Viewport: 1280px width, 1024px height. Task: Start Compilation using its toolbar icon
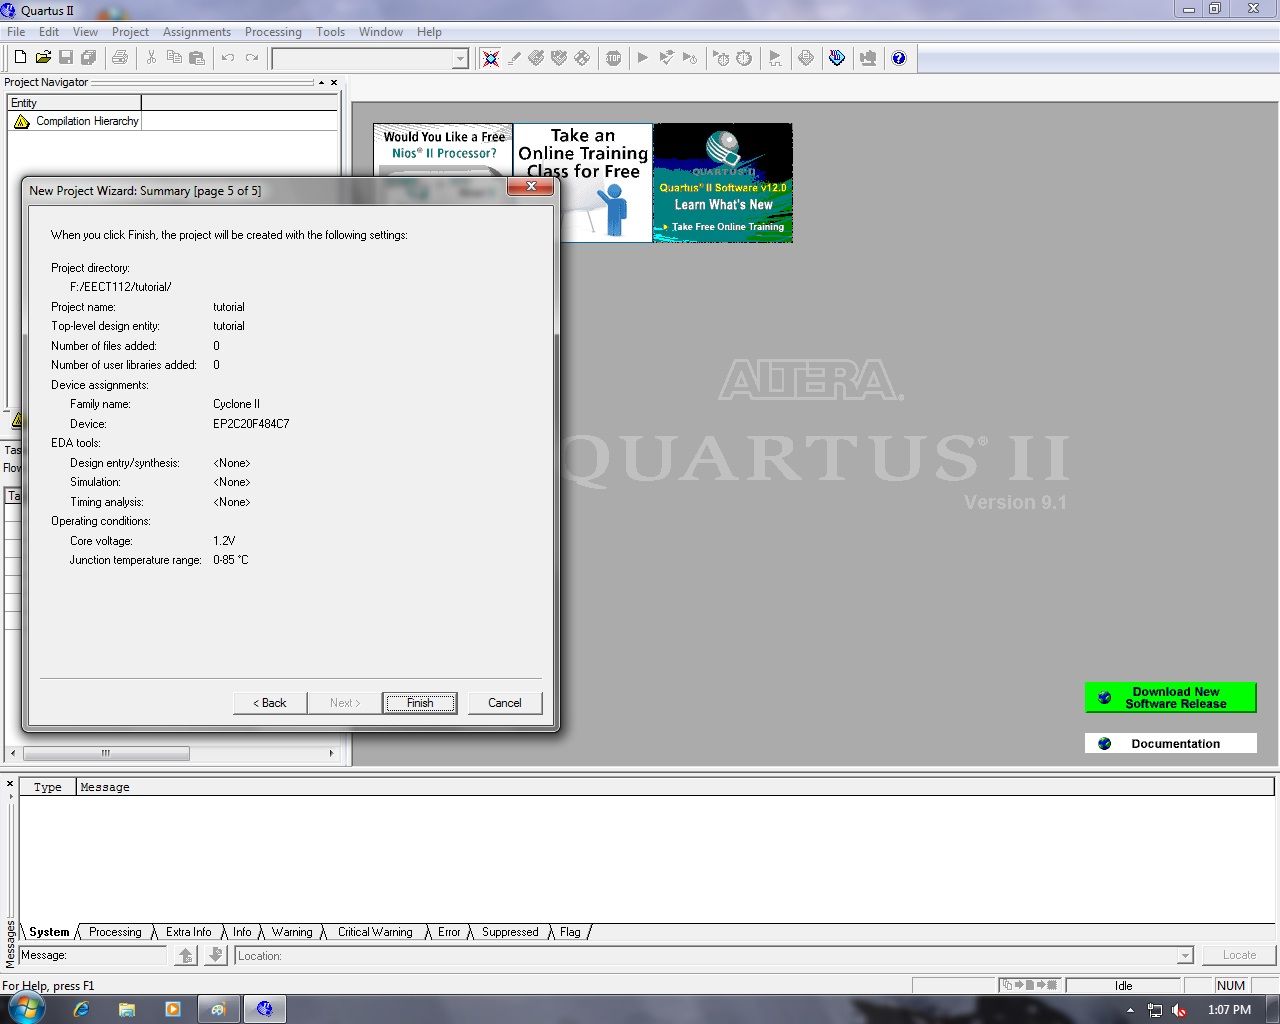click(x=642, y=57)
